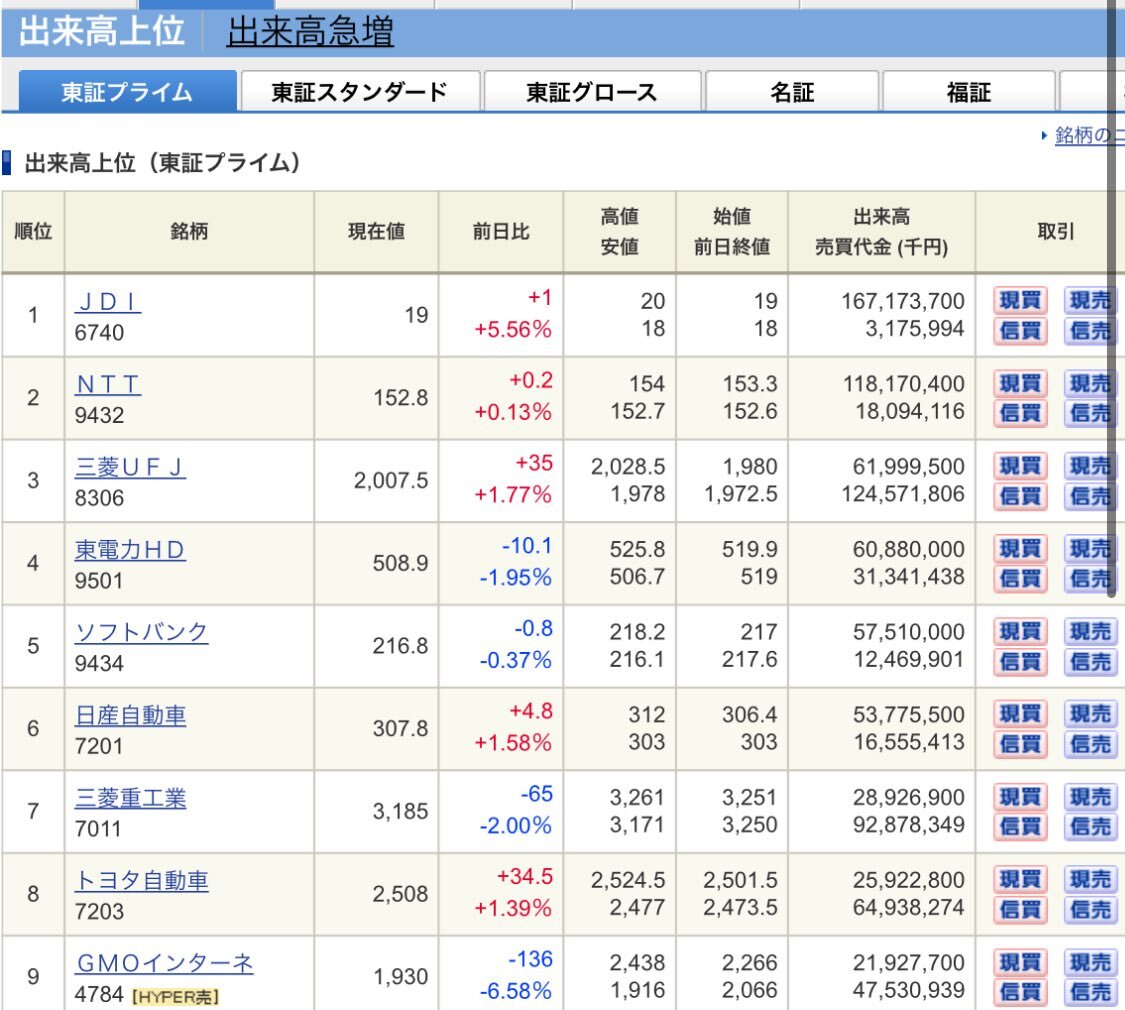
Task: Open the ＧＭＯインターネ stock link
Action: [x=164, y=963]
